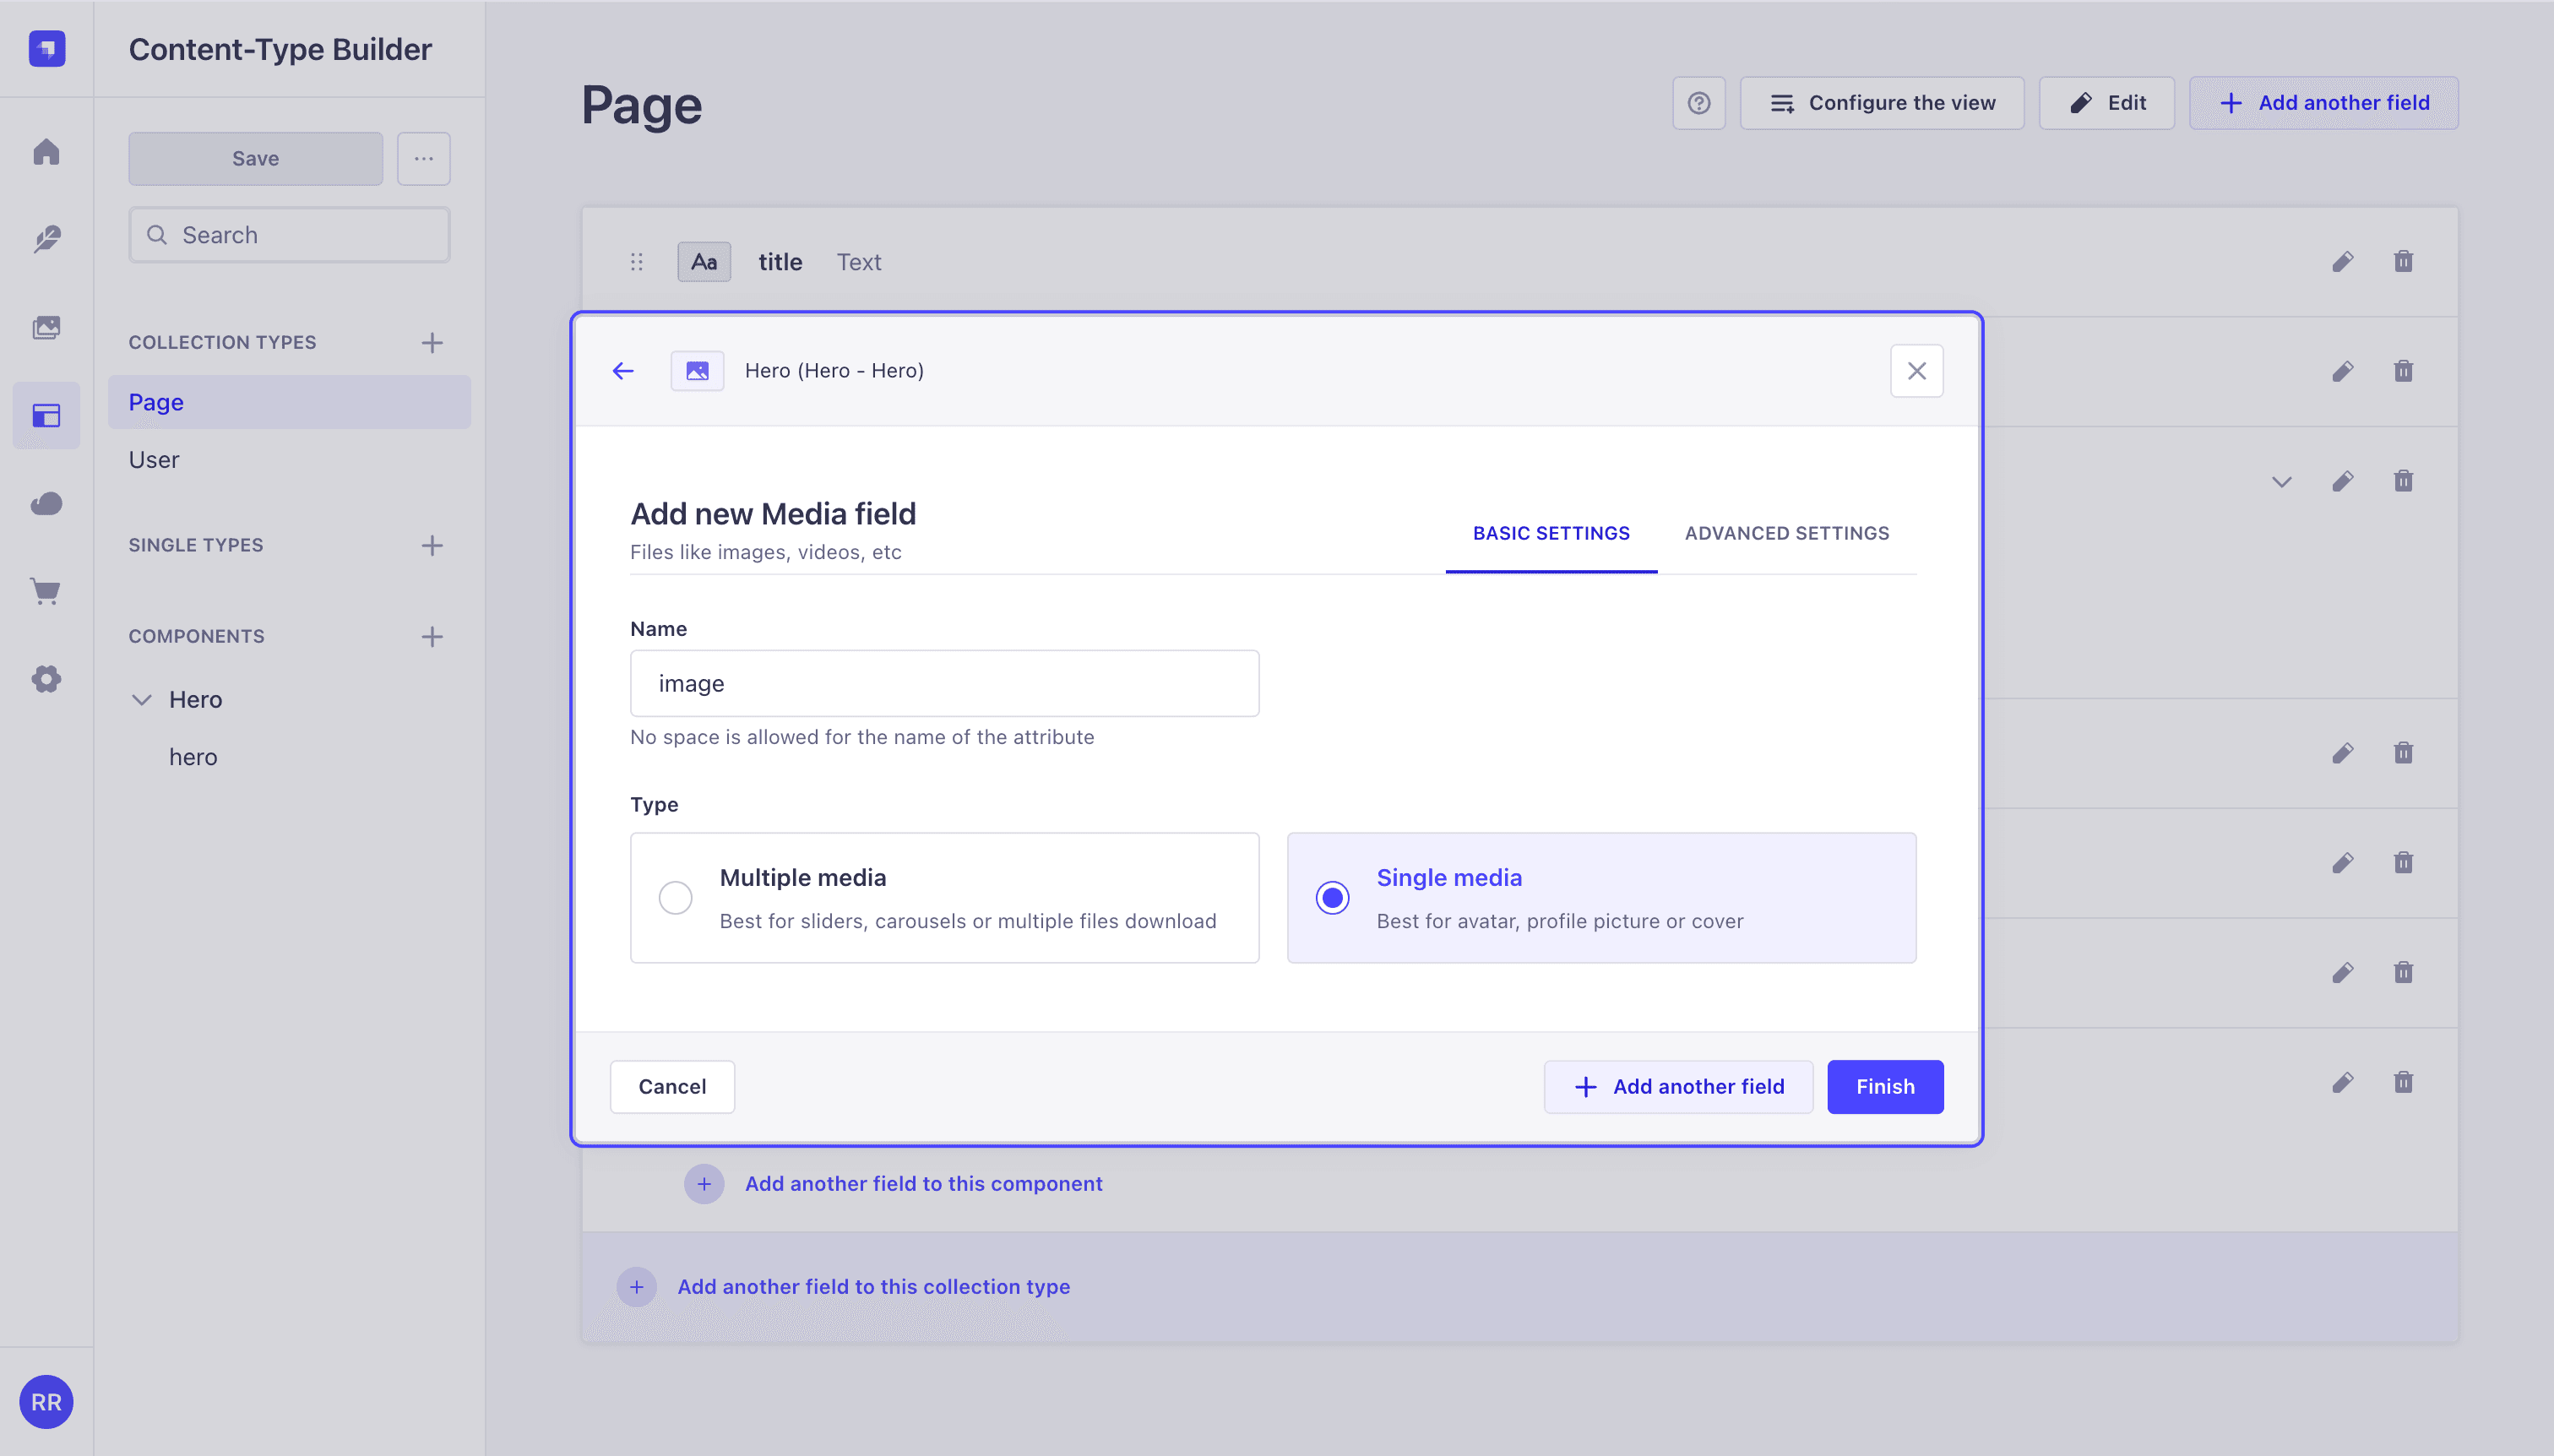Add a new component plus icon
Image resolution: width=2554 pixels, height=1456 pixels.
point(432,636)
